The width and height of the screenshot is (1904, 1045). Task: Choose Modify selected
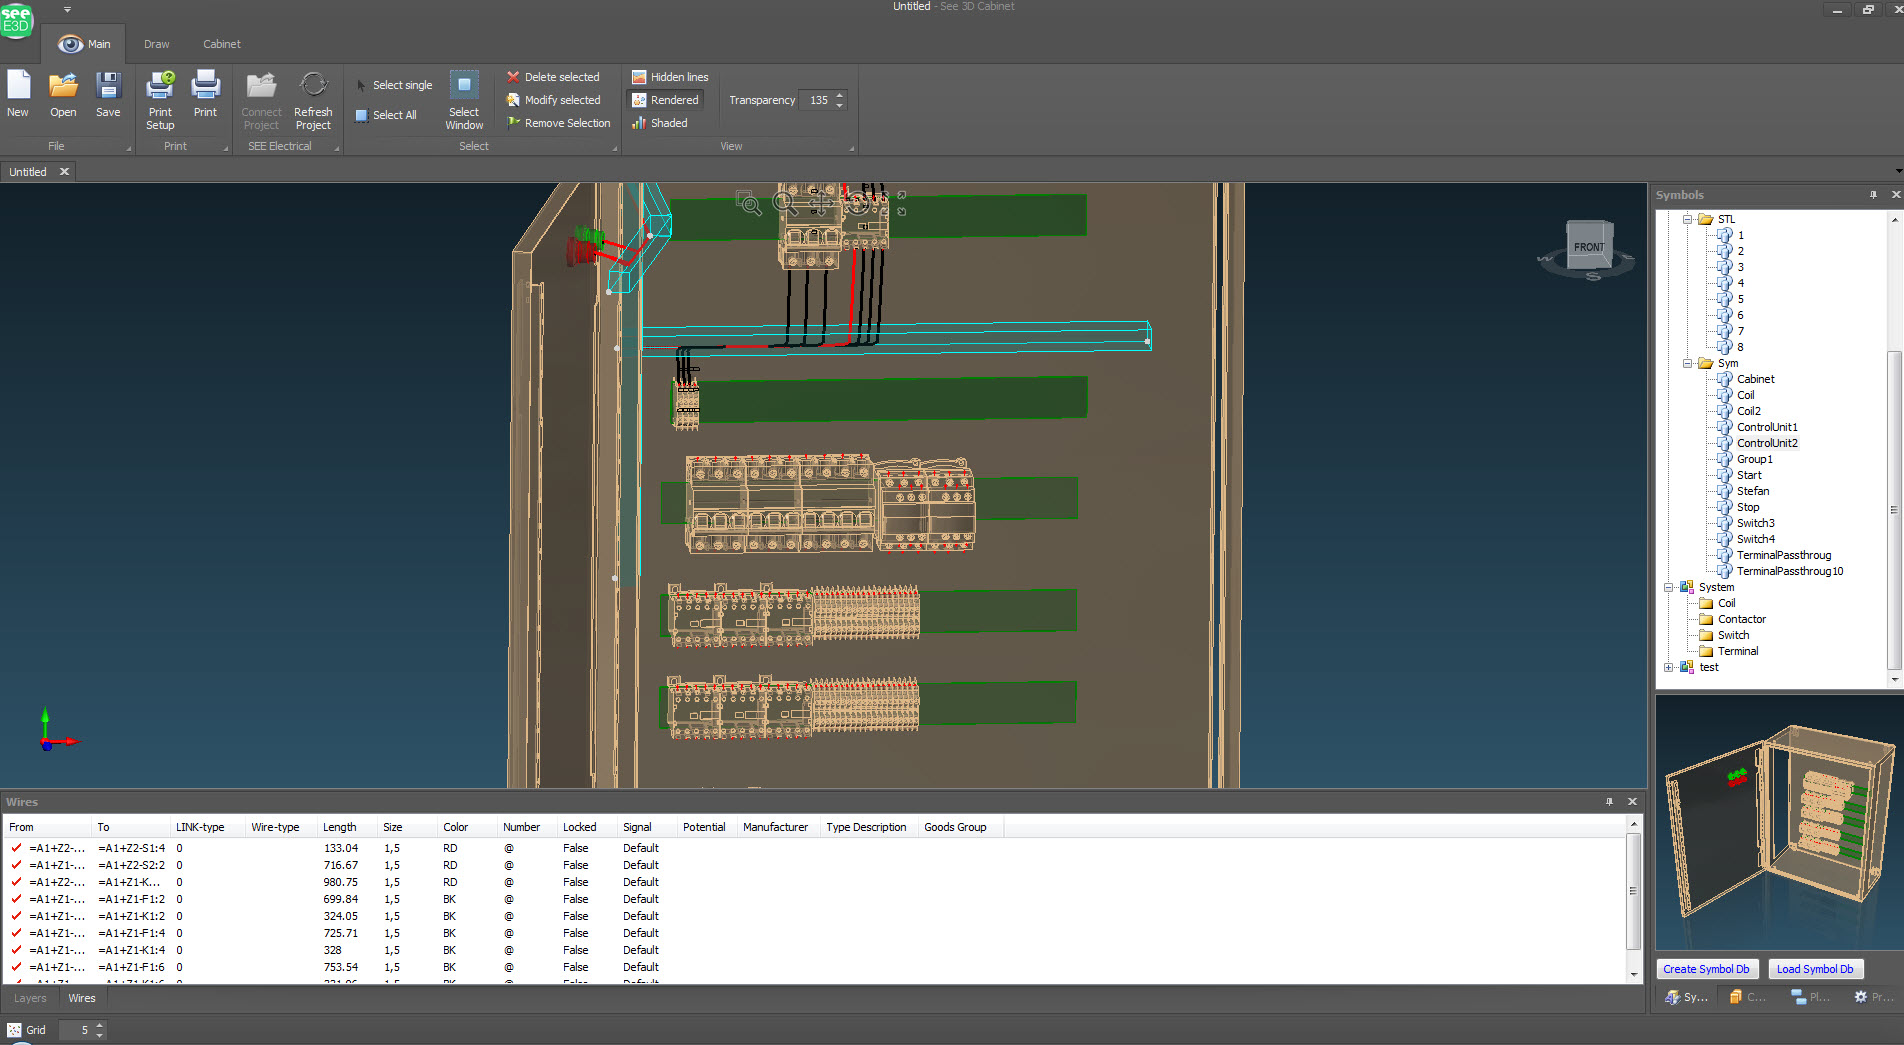(x=553, y=100)
